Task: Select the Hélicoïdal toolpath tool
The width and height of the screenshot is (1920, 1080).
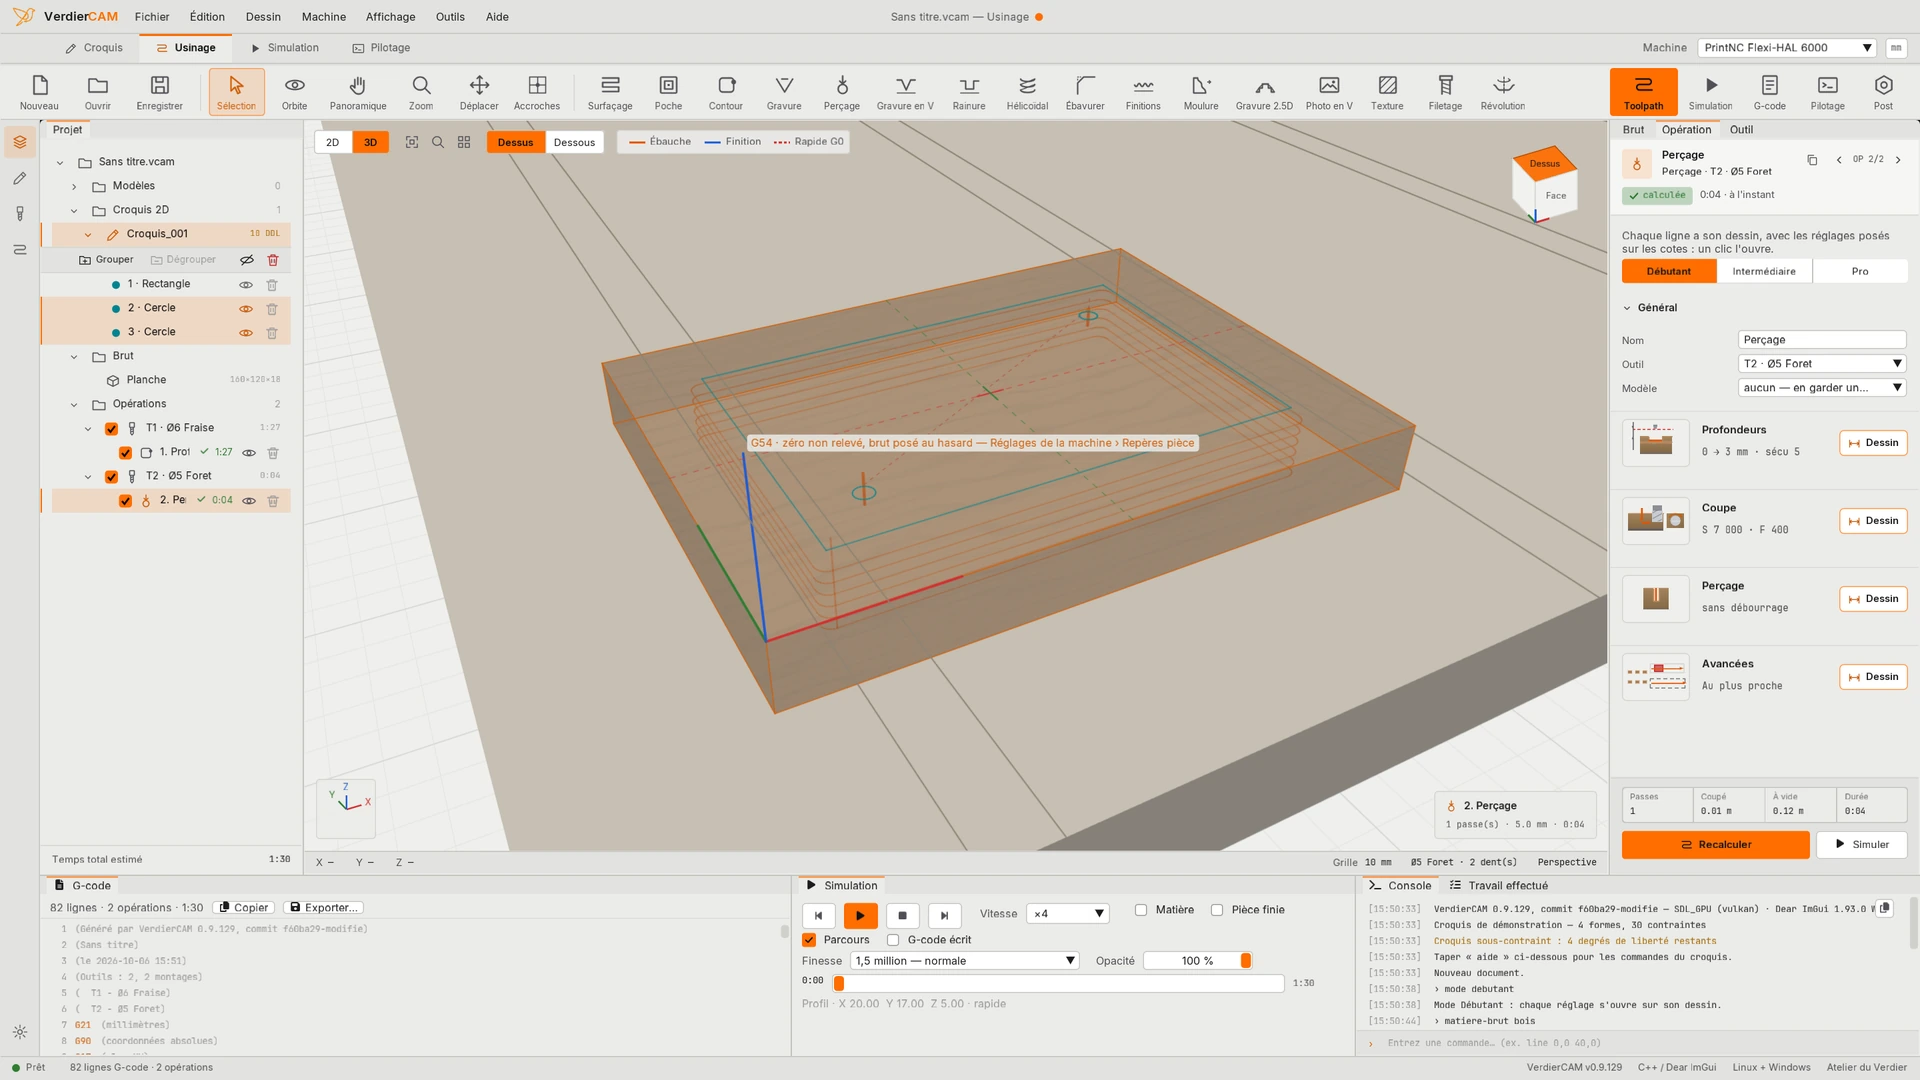Action: pos(1027,92)
